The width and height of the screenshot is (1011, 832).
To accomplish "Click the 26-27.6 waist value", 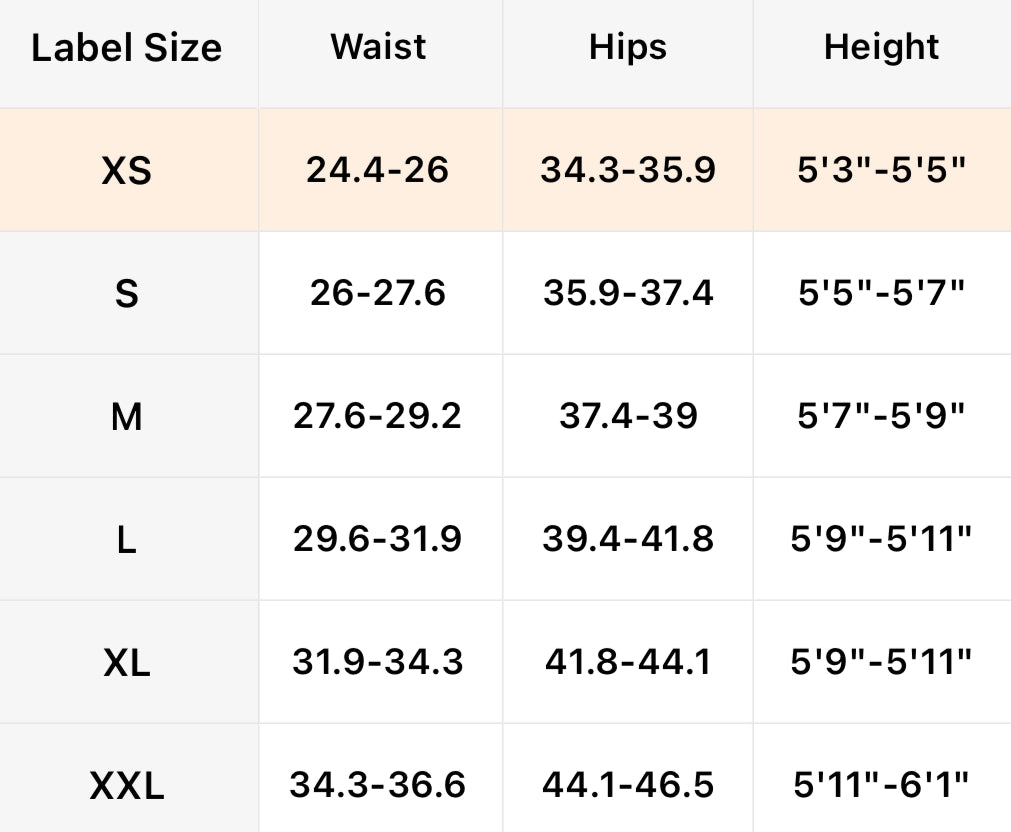I will pos(378,293).
